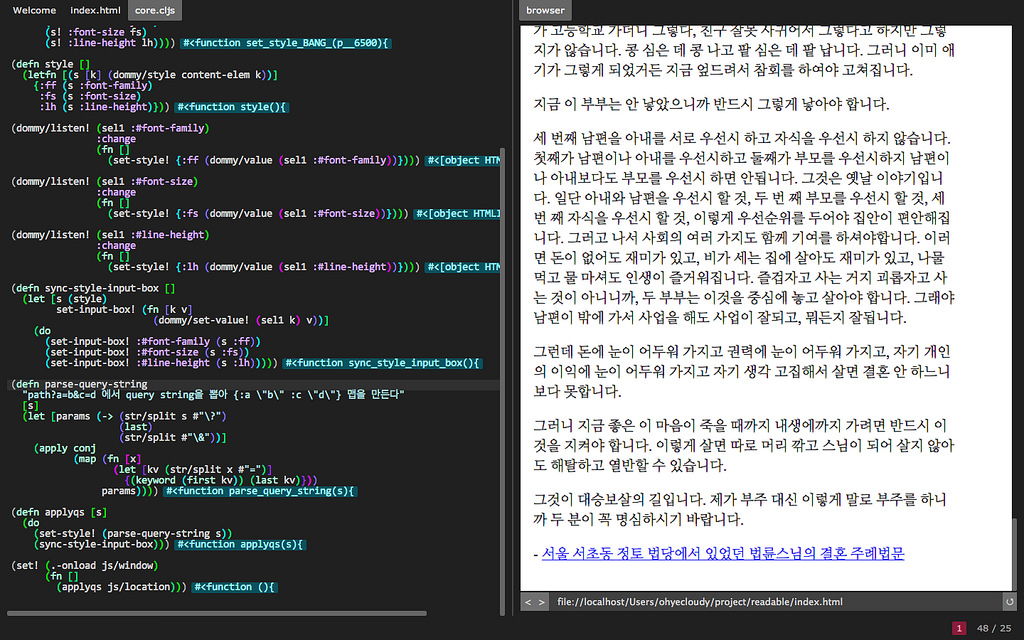Click the browser forward arrow button
Viewport: 1024px width, 640px height.
click(541, 602)
